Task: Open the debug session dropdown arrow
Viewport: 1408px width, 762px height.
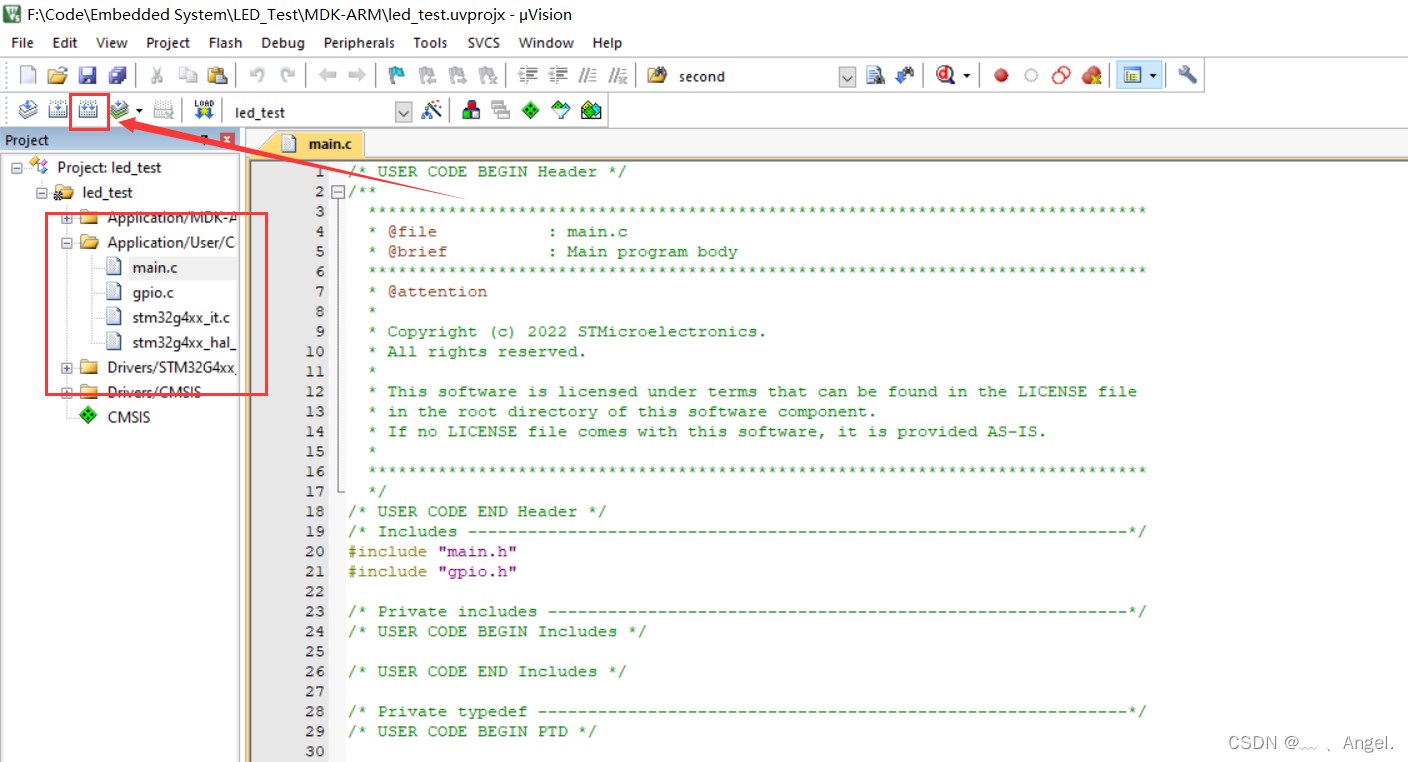Action: [968, 76]
